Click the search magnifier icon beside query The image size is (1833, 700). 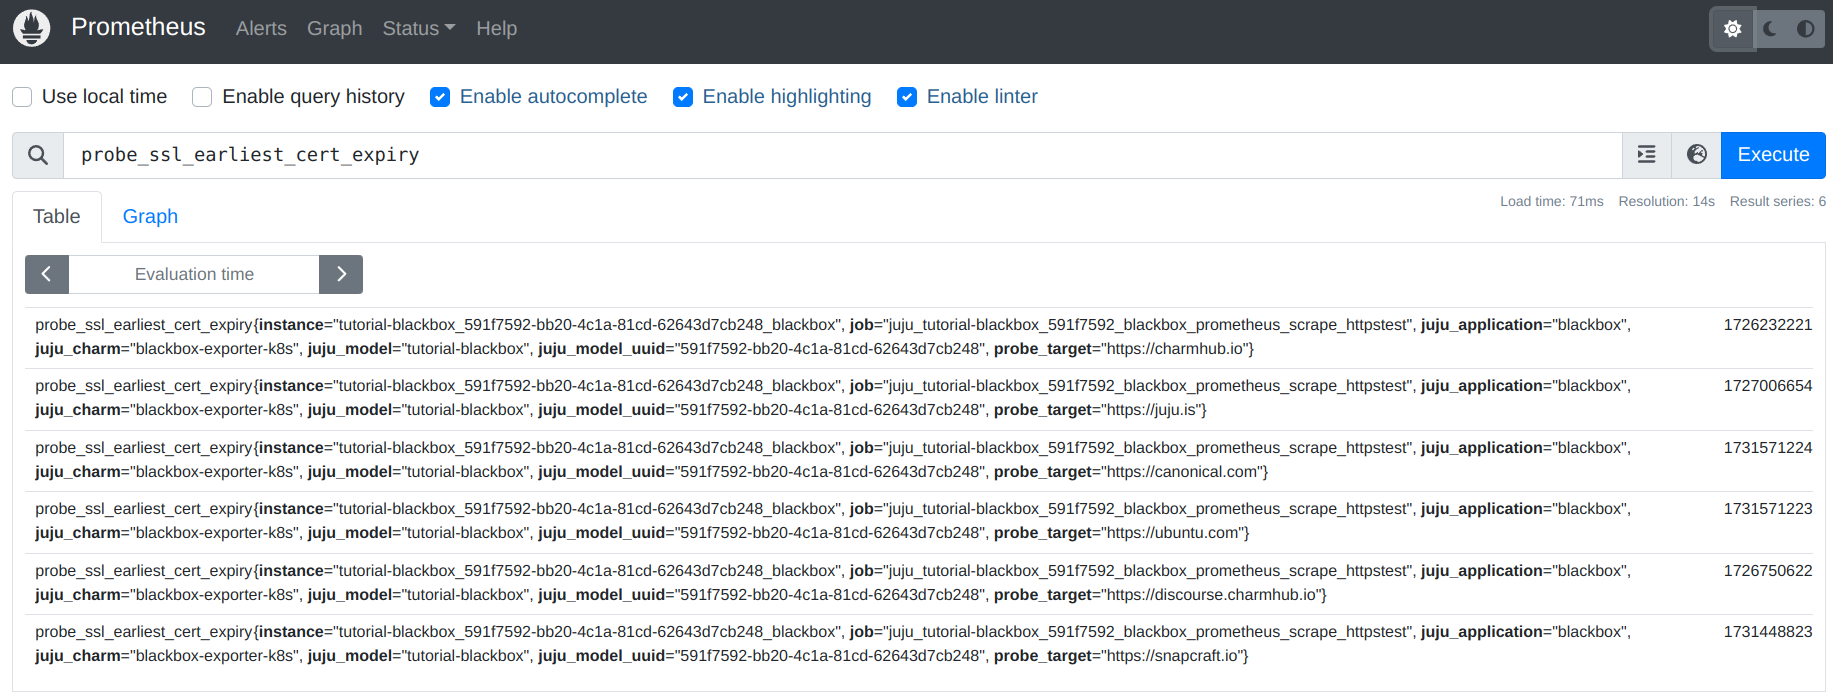[38, 155]
